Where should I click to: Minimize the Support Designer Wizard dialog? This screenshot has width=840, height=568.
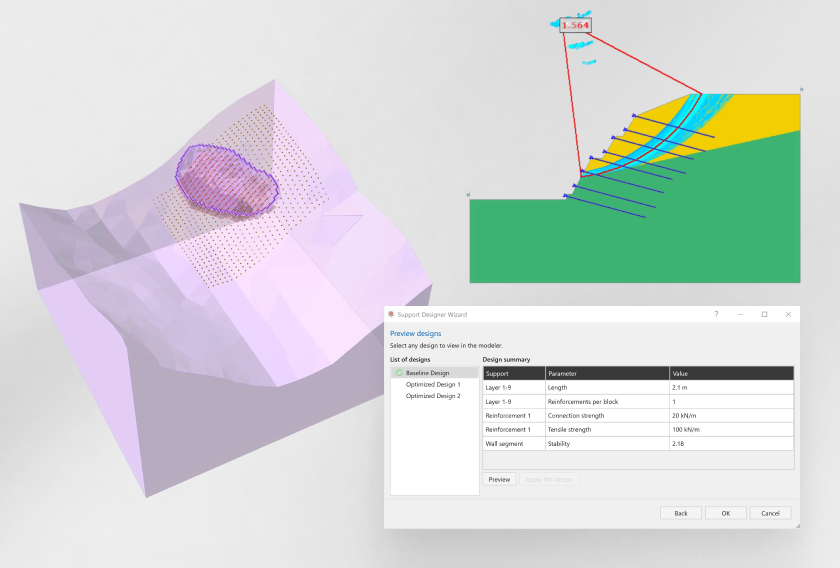740,314
